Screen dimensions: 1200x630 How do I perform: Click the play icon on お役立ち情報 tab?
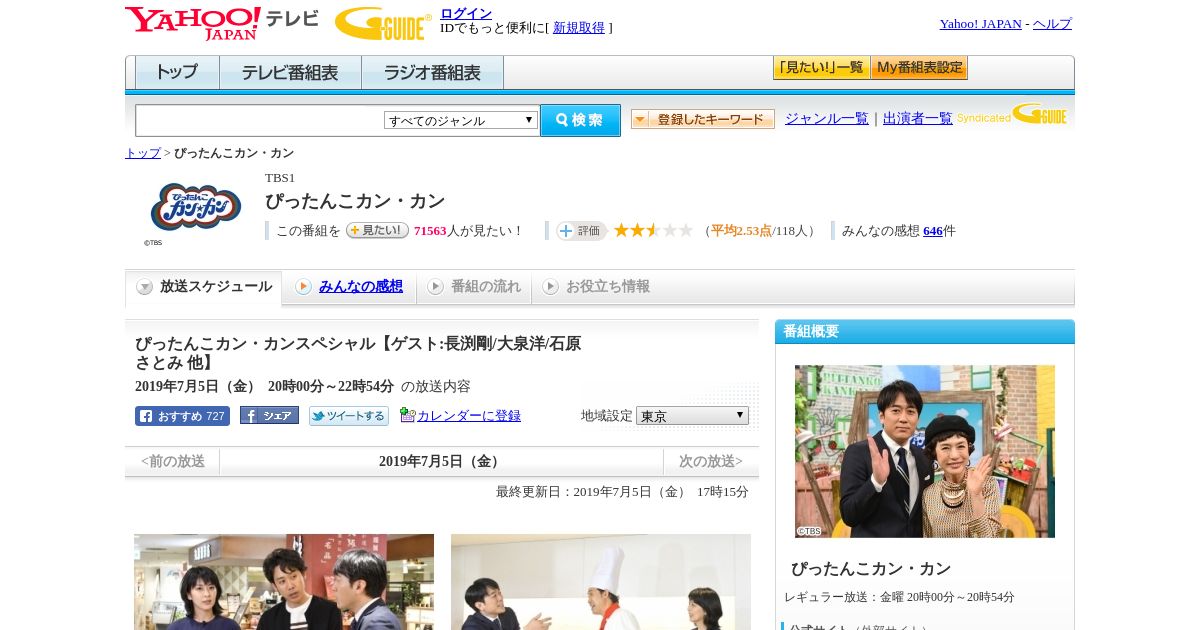click(550, 287)
